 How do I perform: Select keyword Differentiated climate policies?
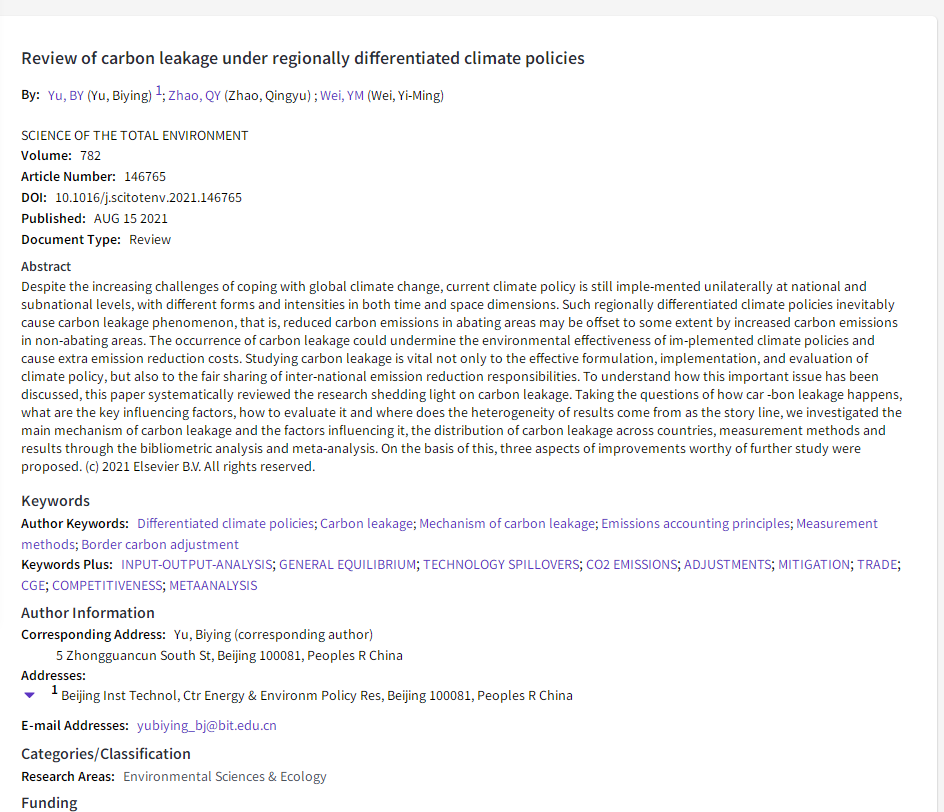pos(225,523)
